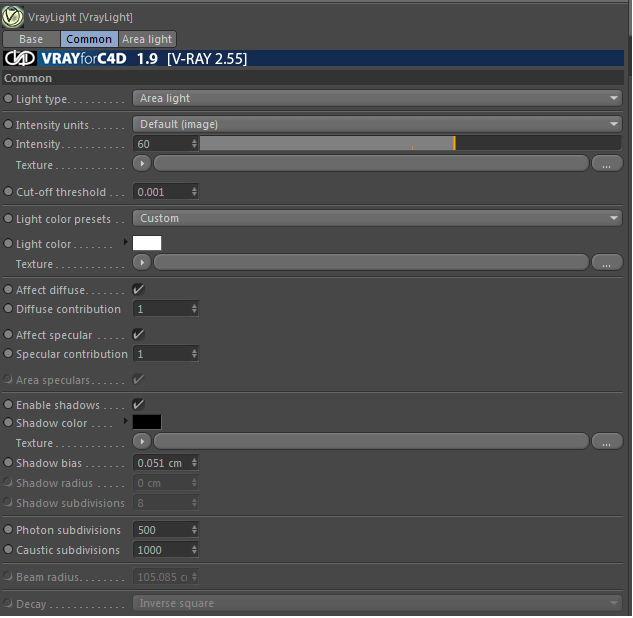Screen dimensions: 633x618
Task: Toggle the Enable shadows checkbox
Action: coord(138,404)
